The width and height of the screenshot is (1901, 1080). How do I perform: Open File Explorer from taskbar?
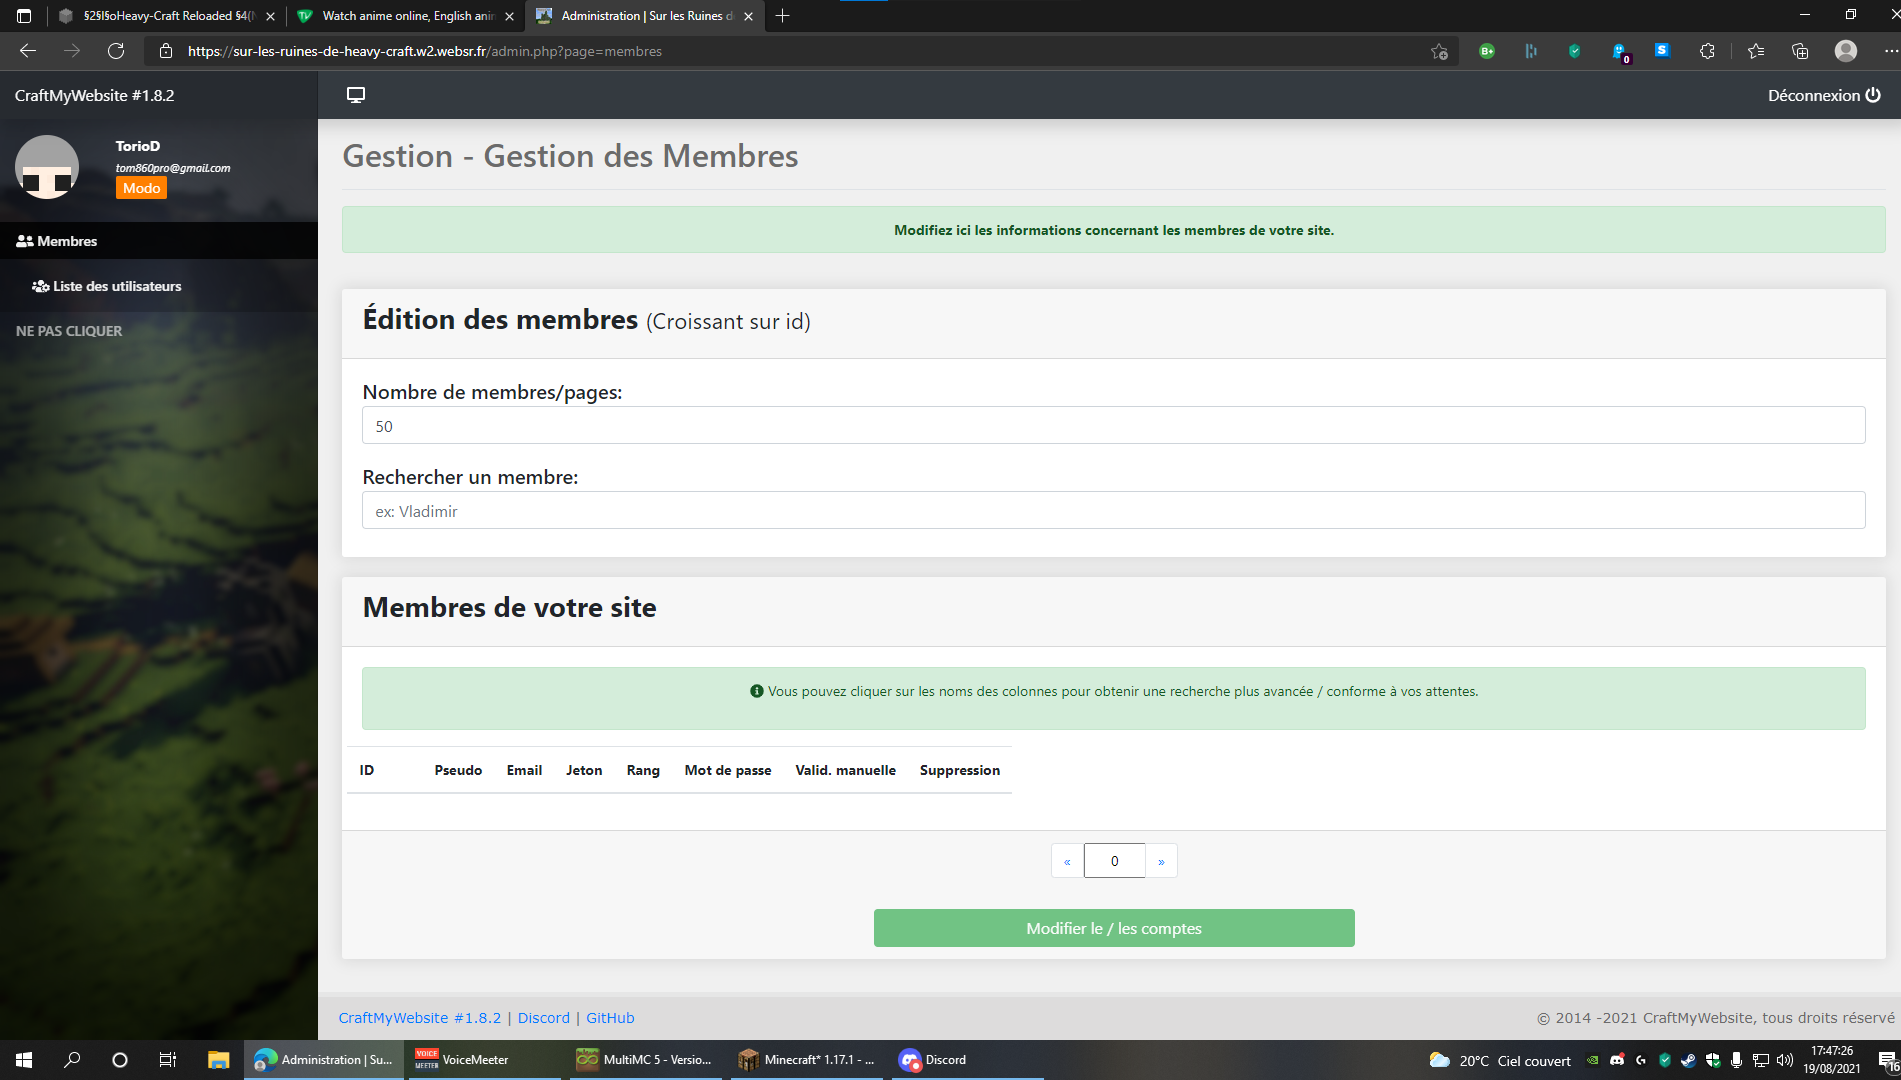coord(218,1060)
